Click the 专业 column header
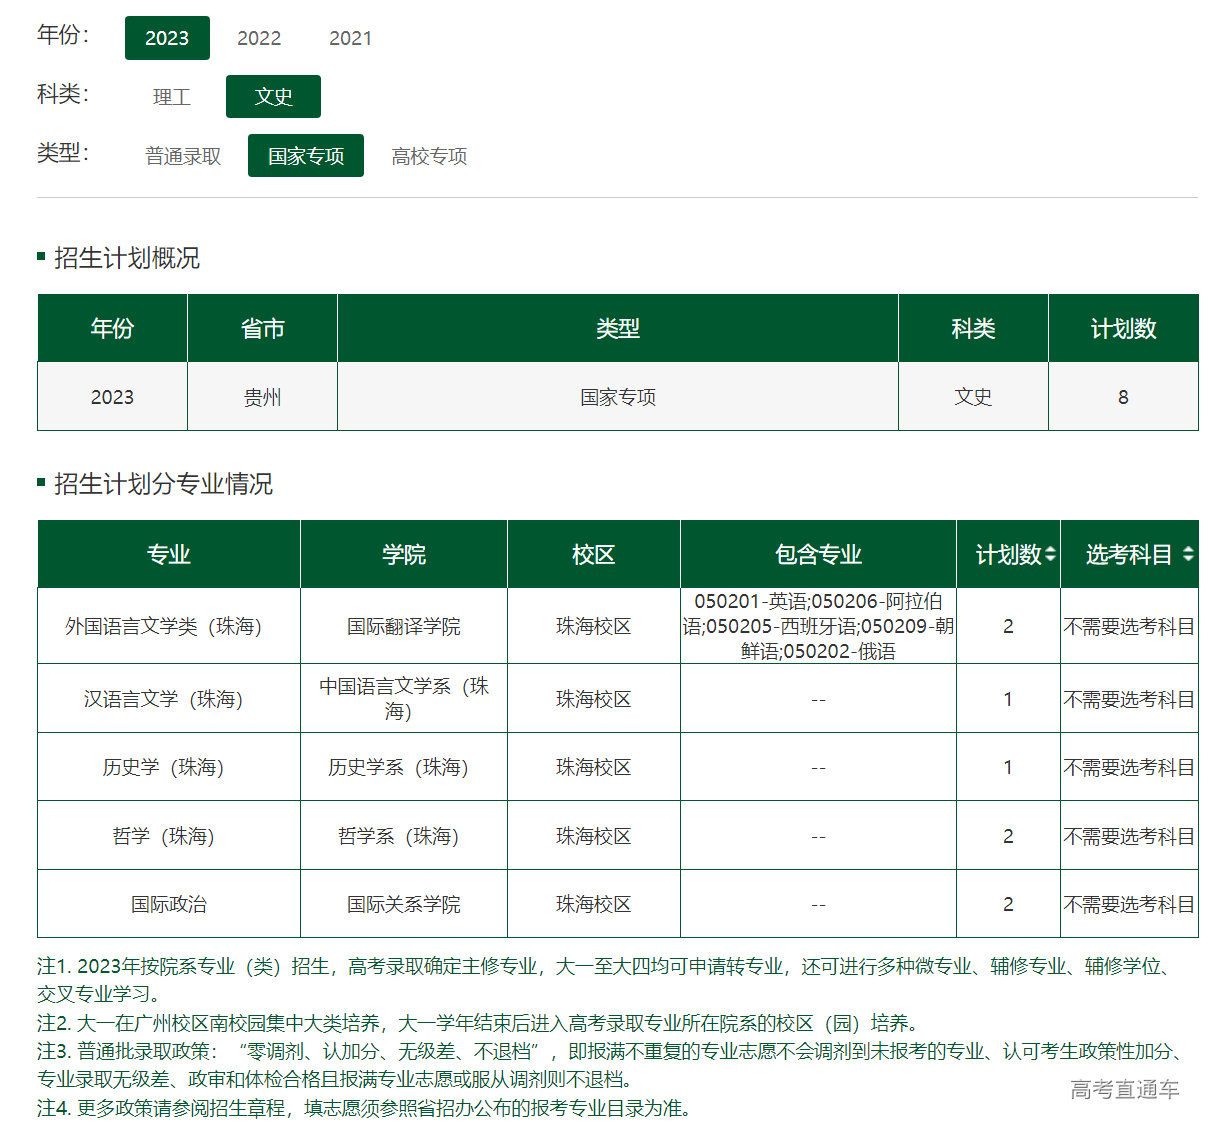The height and width of the screenshot is (1129, 1208). coord(168,554)
